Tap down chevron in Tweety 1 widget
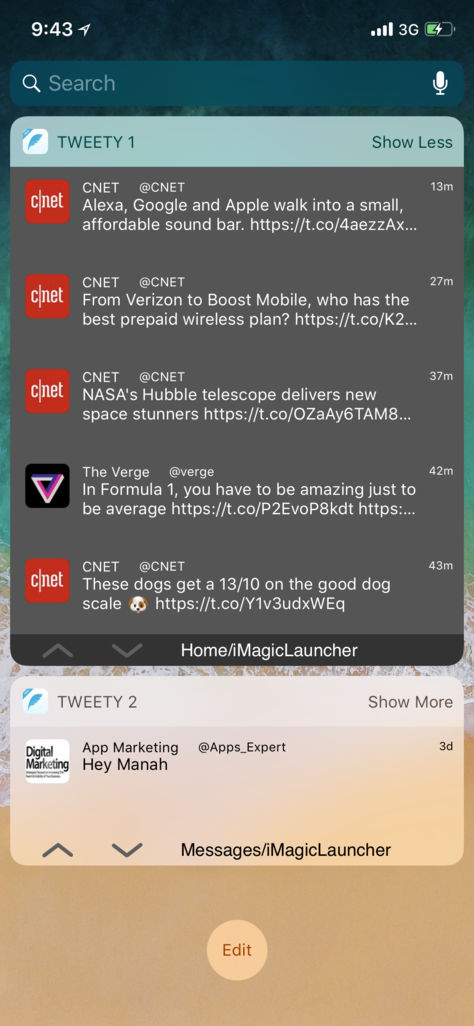The image size is (474, 1026). pyautogui.click(x=127, y=650)
